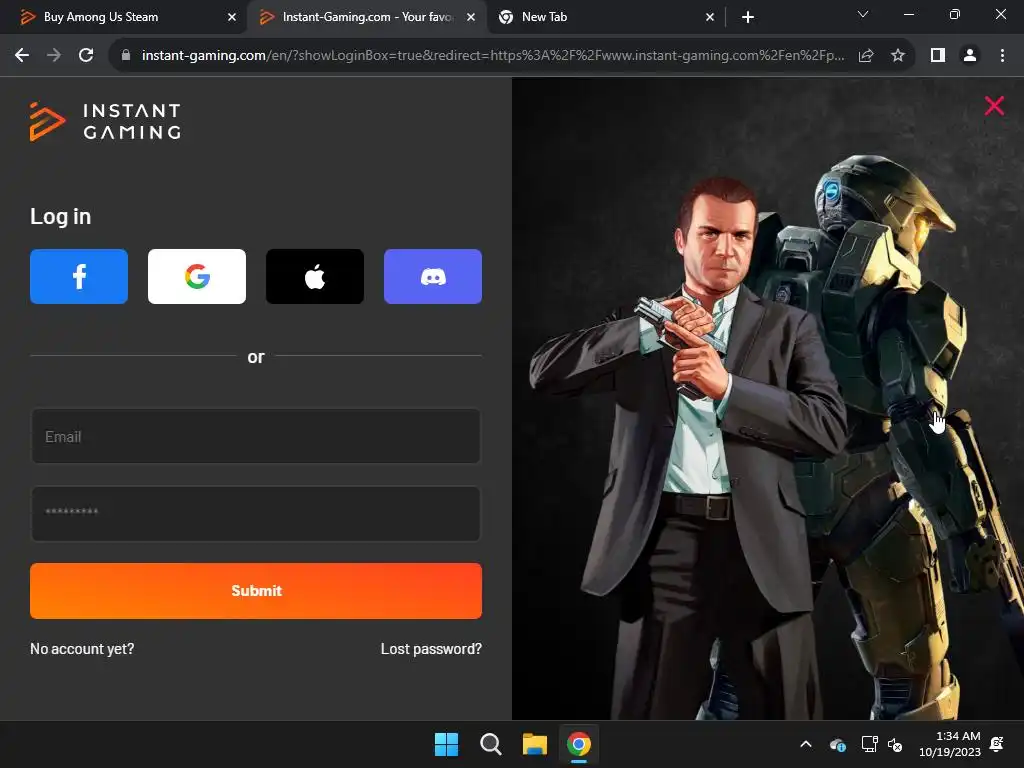Image resolution: width=1024 pixels, height=768 pixels.
Task: Open a new browser tab with plus
Action: (748, 17)
